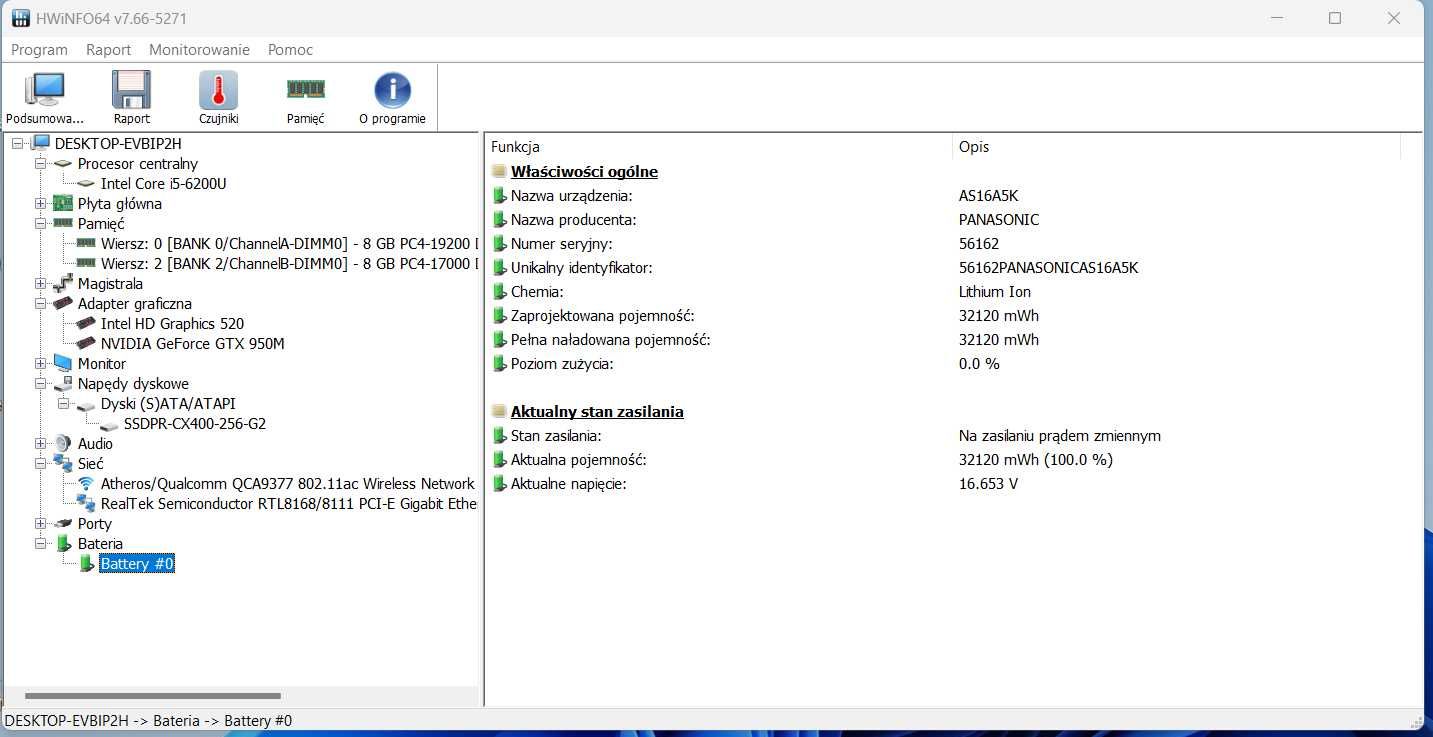Viewport: 1433px width, 737px height.
Task: Click the AS16A5K device name value
Action: (988, 196)
